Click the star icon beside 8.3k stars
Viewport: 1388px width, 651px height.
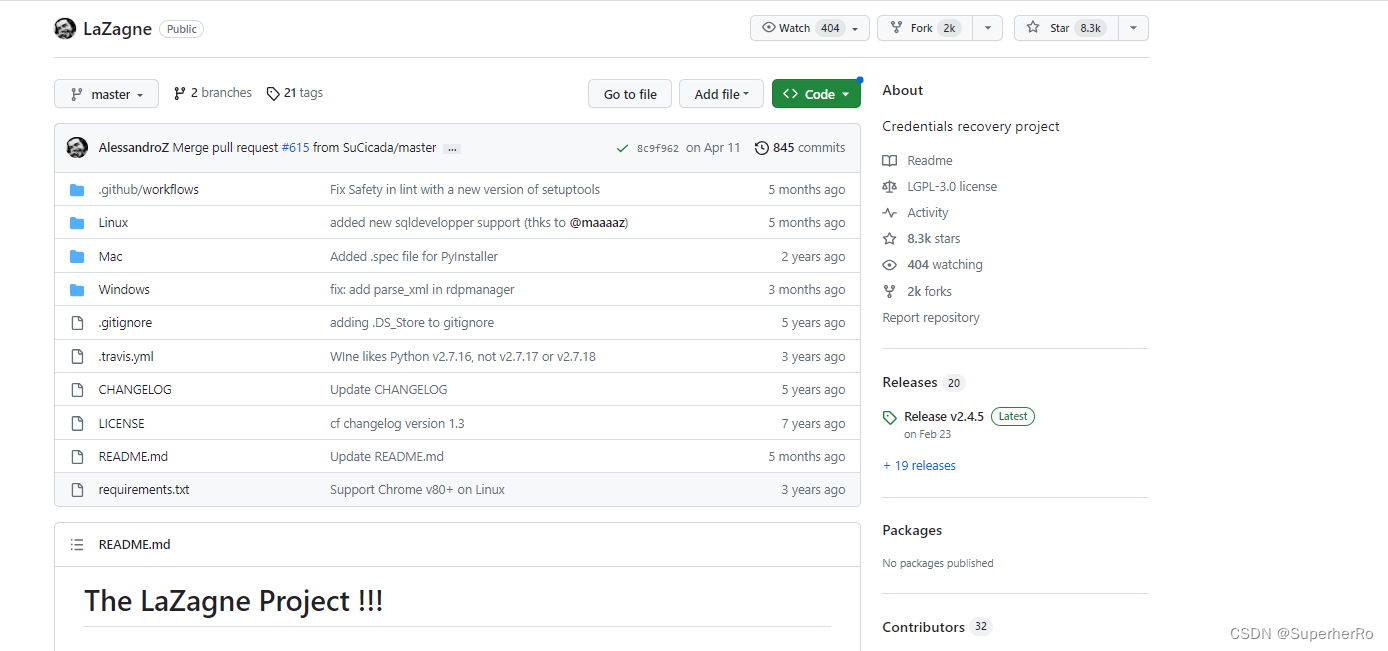[x=890, y=239]
